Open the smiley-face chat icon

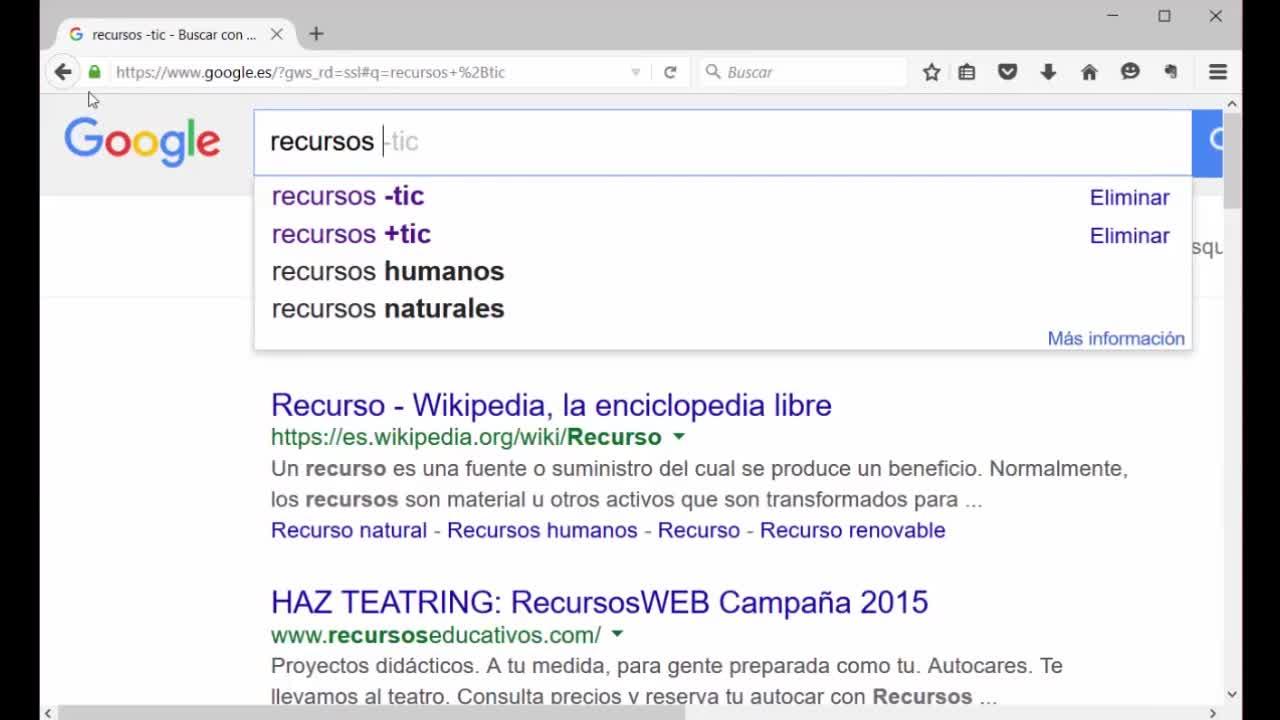tap(1130, 72)
